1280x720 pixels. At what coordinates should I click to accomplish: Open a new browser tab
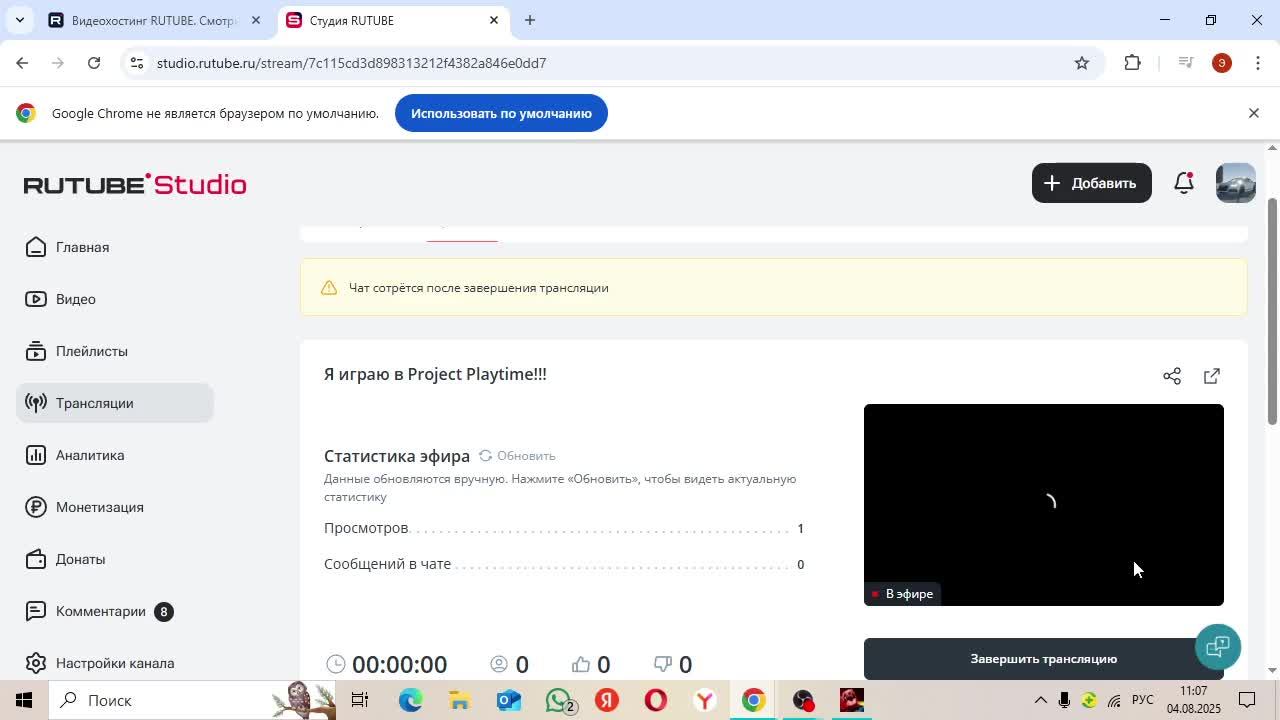[530, 20]
